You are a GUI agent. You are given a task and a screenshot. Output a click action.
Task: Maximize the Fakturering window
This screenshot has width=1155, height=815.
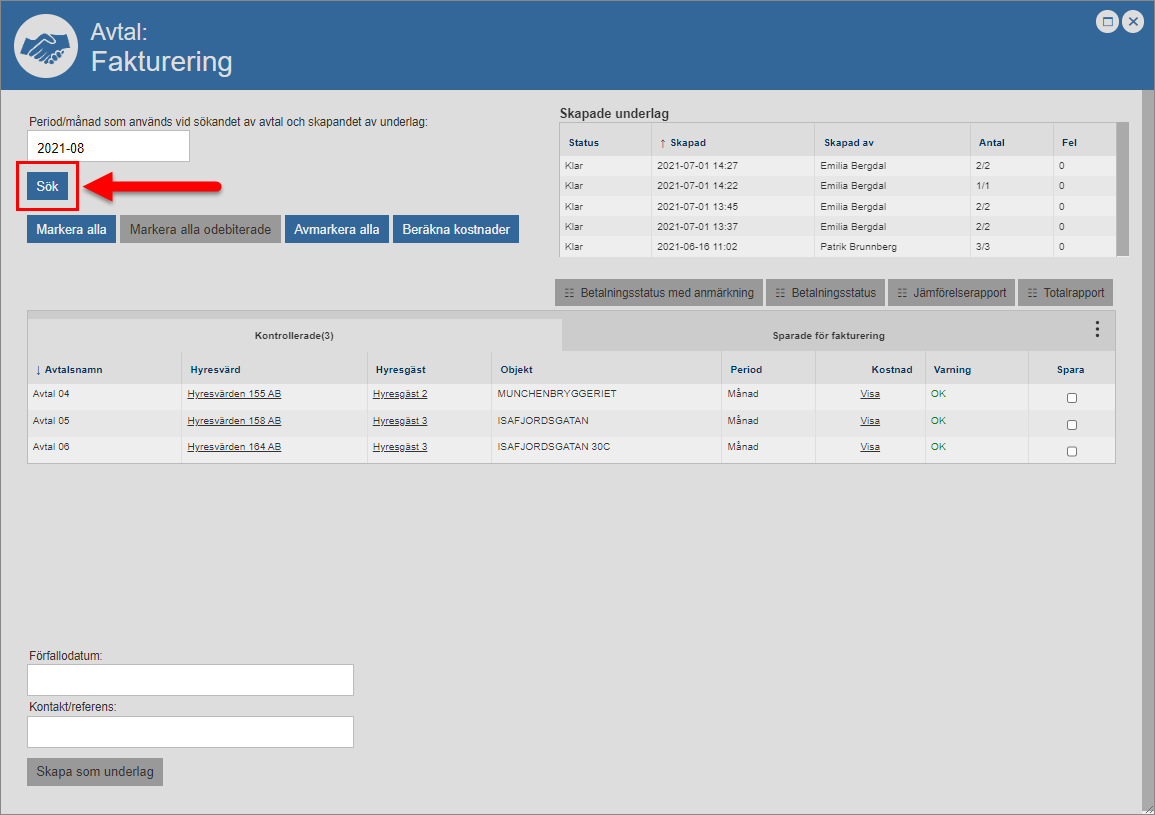tap(1107, 21)
